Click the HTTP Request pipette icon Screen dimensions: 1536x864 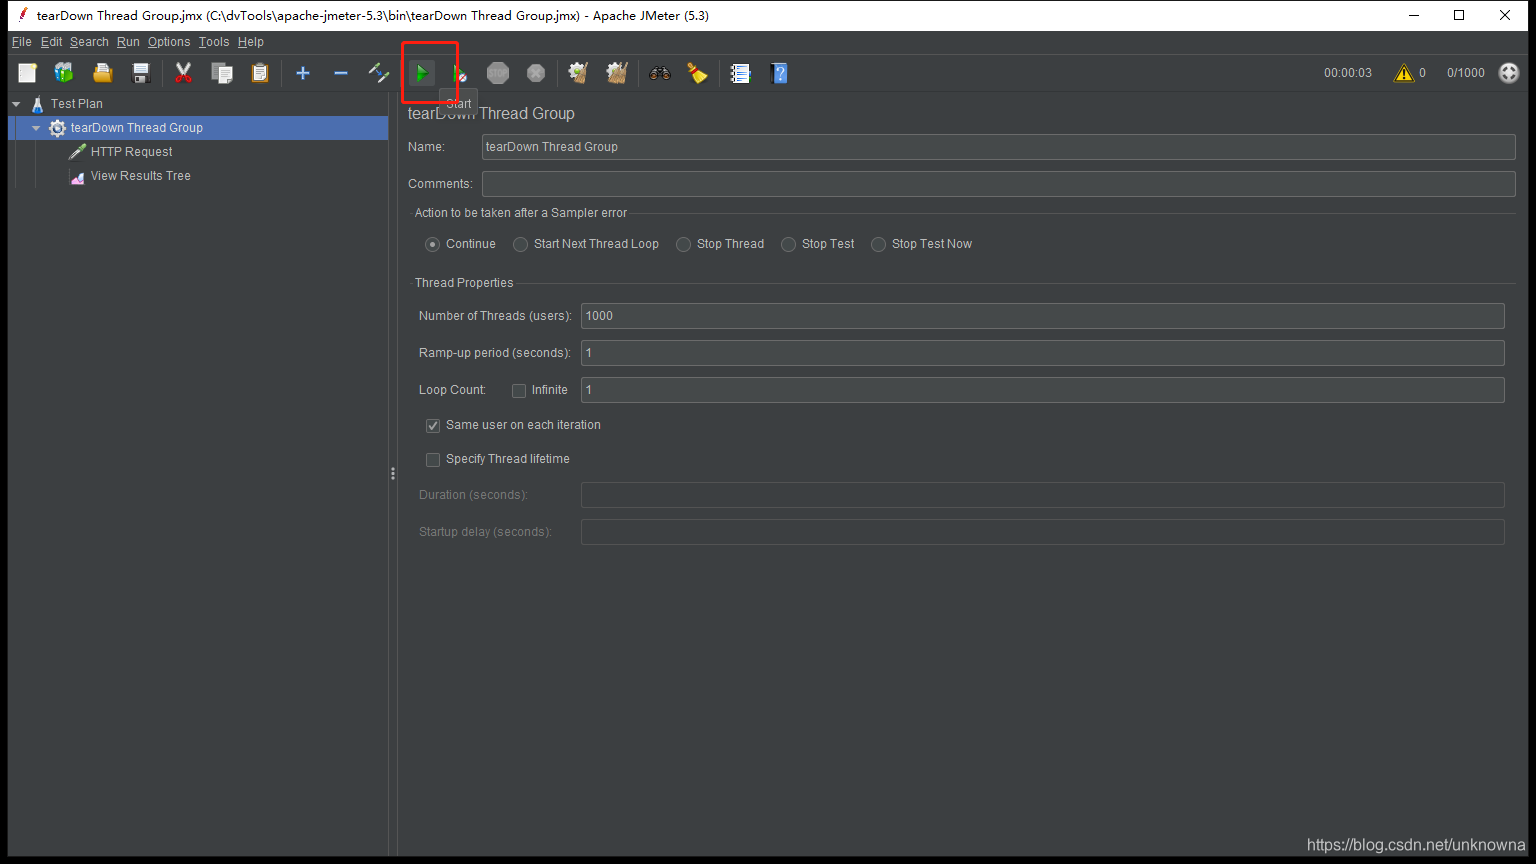click(77, 152)
